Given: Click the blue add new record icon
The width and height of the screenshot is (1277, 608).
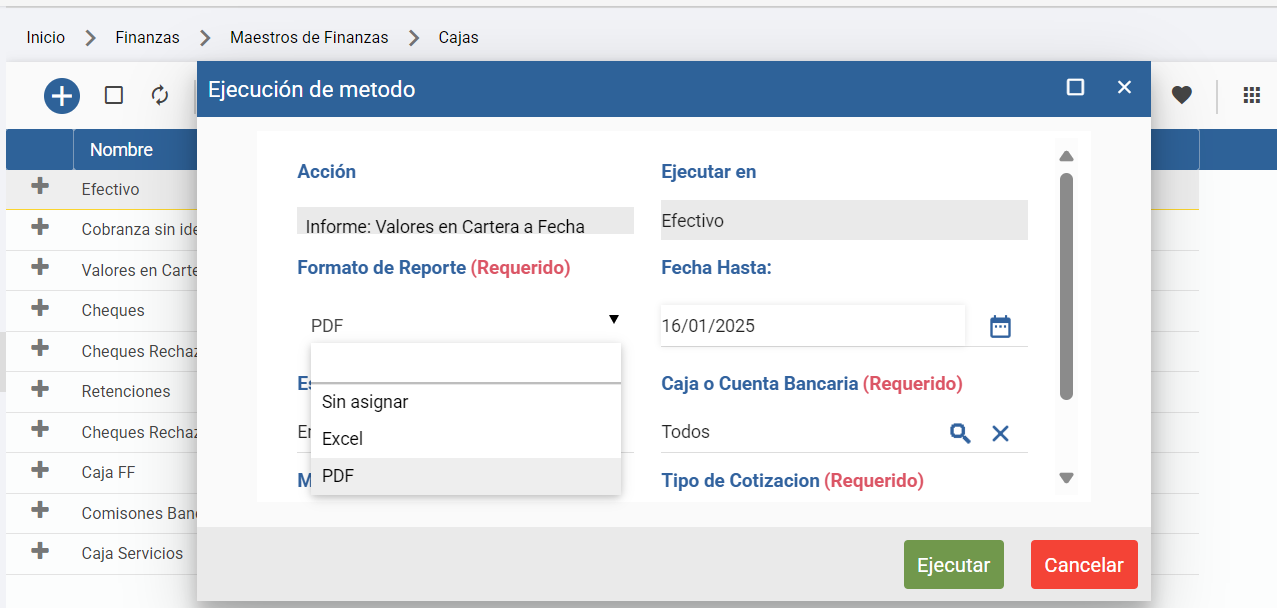Looking at the screenshot, I should click(x=62, y=96).
